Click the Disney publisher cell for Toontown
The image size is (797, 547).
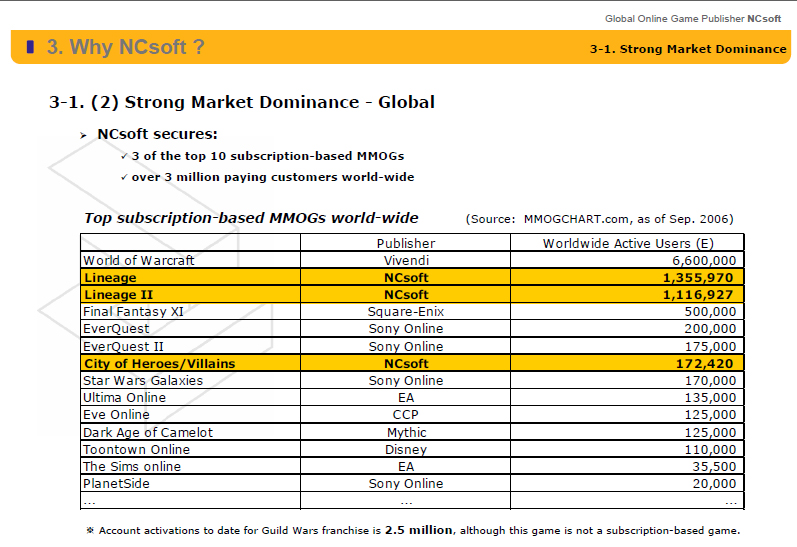click(406, 450)
